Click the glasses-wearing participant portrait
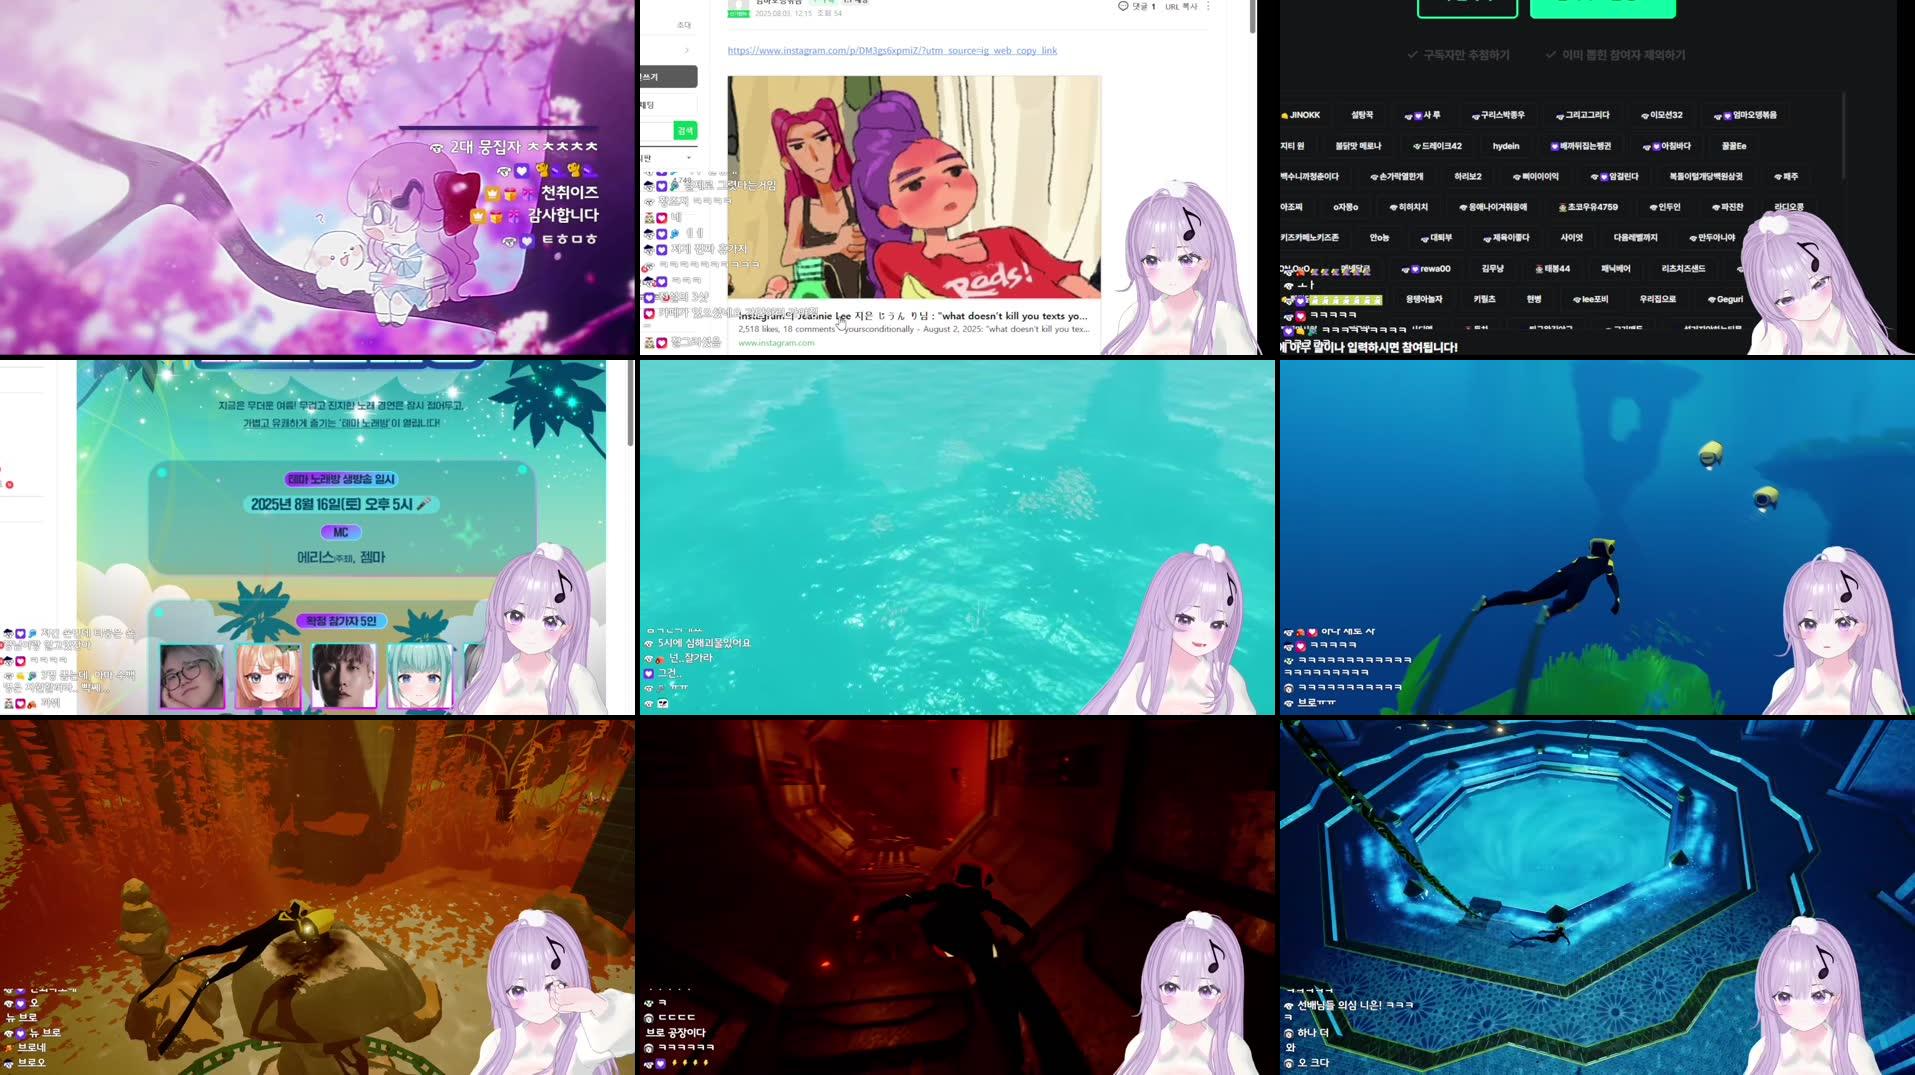Screen dimensions: 1915x1075 coord(193,676)
